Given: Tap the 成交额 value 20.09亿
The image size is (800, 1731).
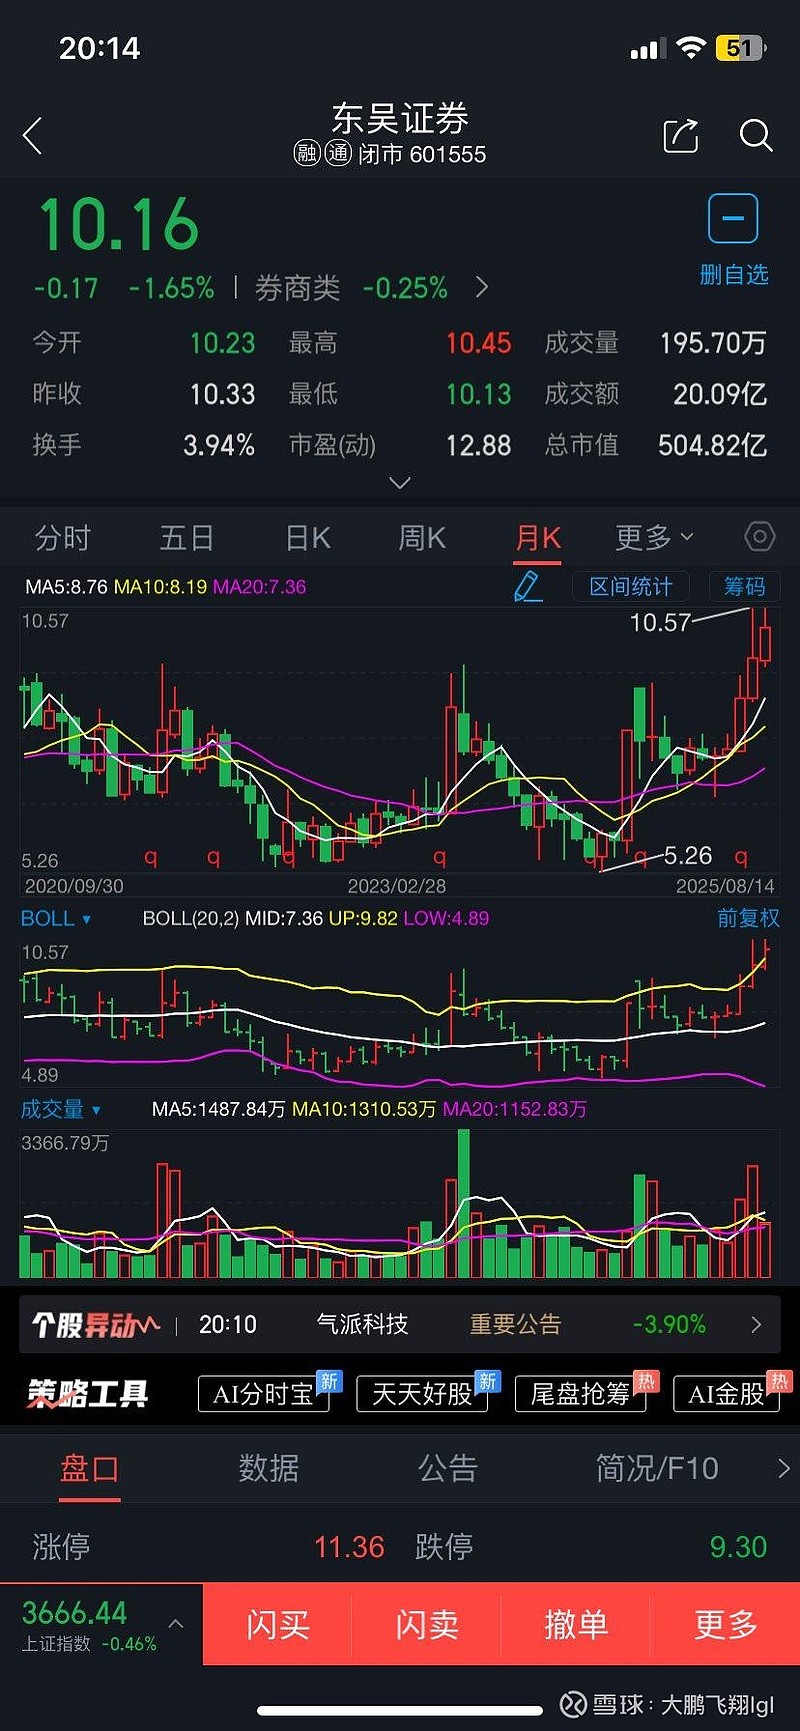Looking at the screenshot, I should click(720, 394).
